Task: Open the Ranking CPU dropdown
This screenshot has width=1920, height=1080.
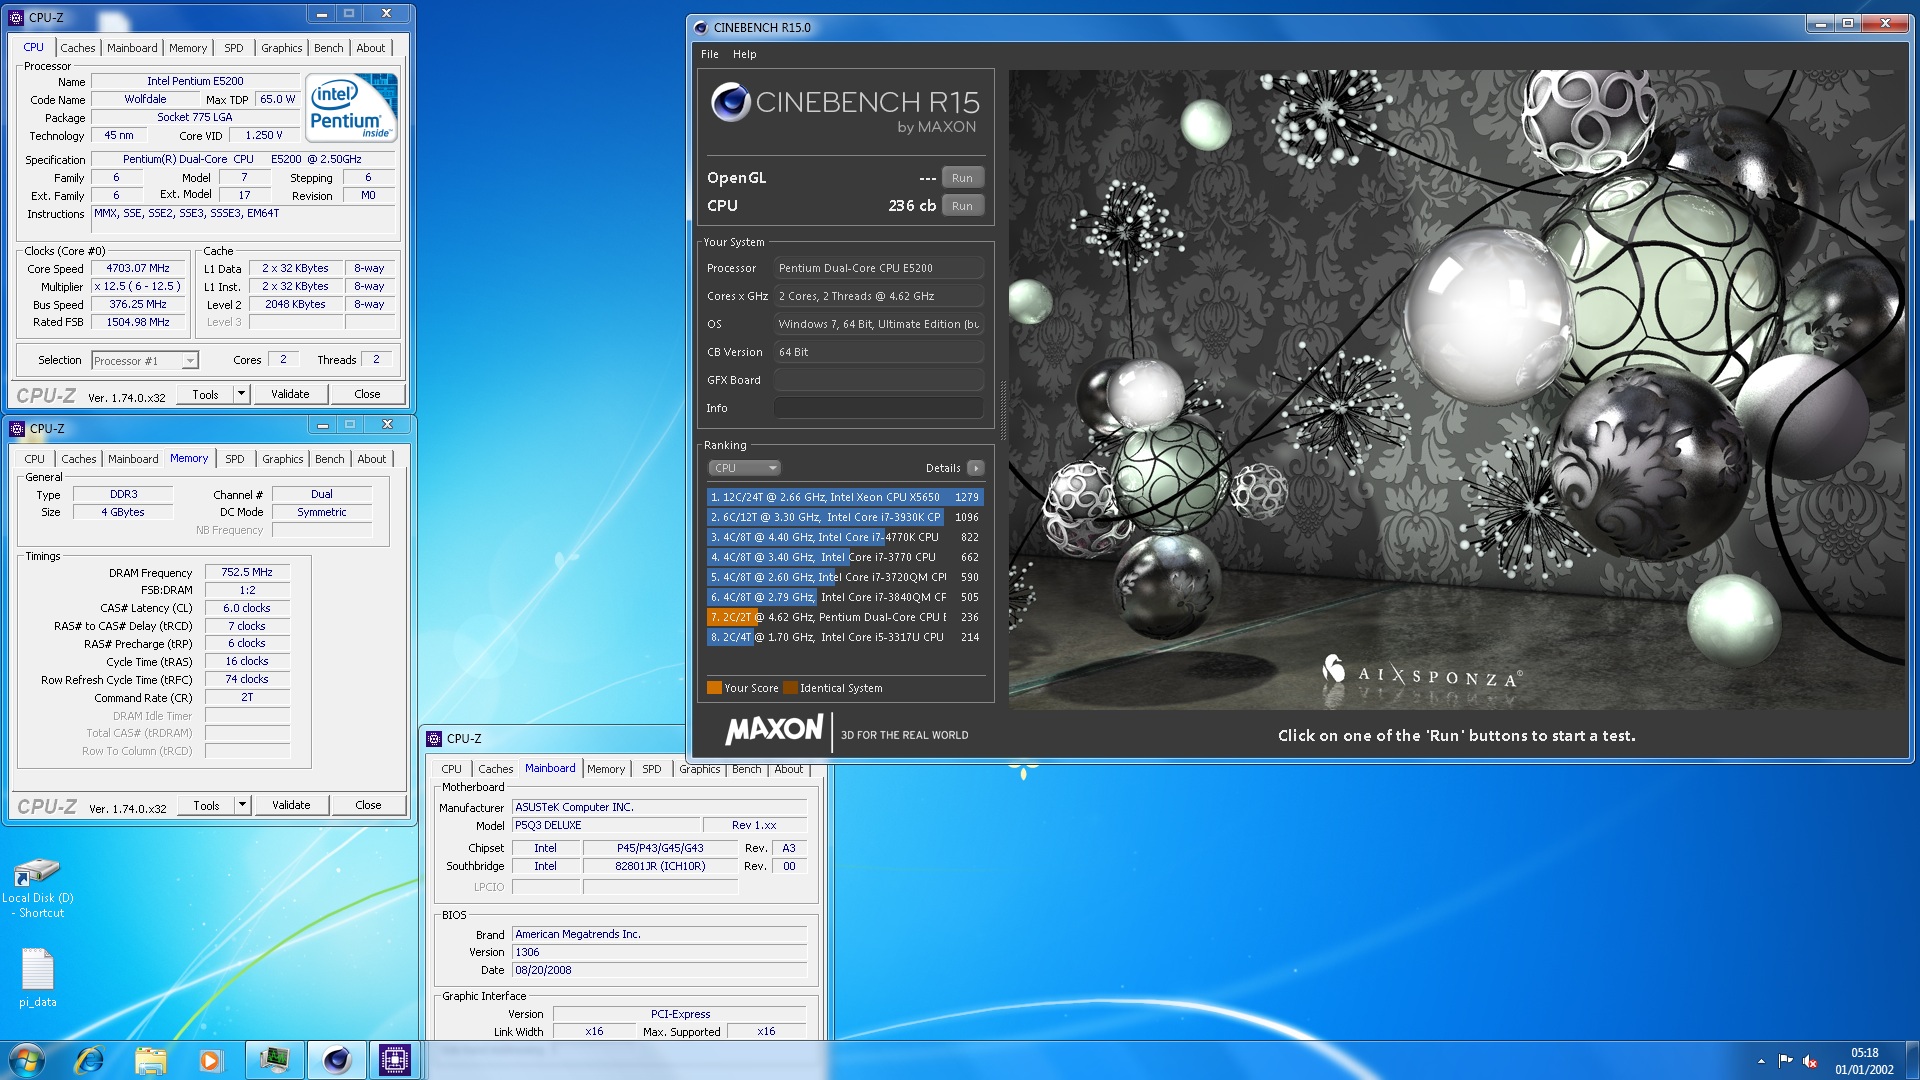Action: (744, 468)
